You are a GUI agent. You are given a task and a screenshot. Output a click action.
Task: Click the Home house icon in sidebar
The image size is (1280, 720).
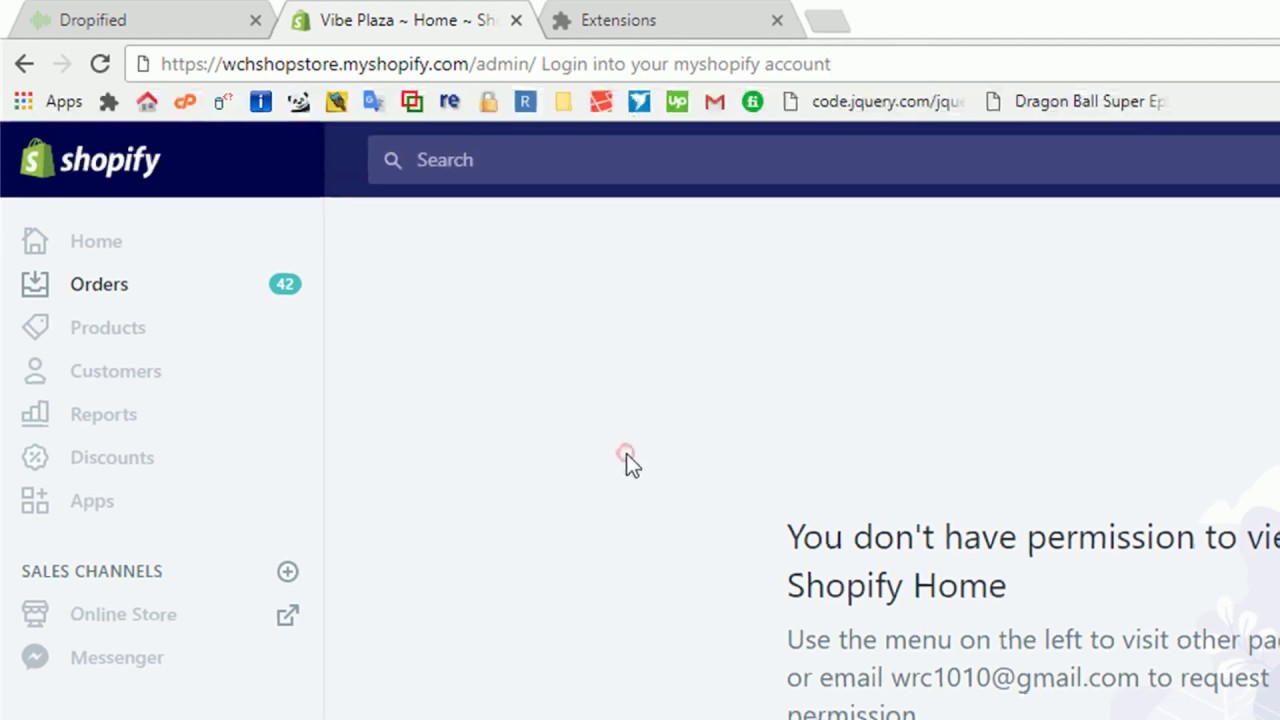[x=35, y=241]
